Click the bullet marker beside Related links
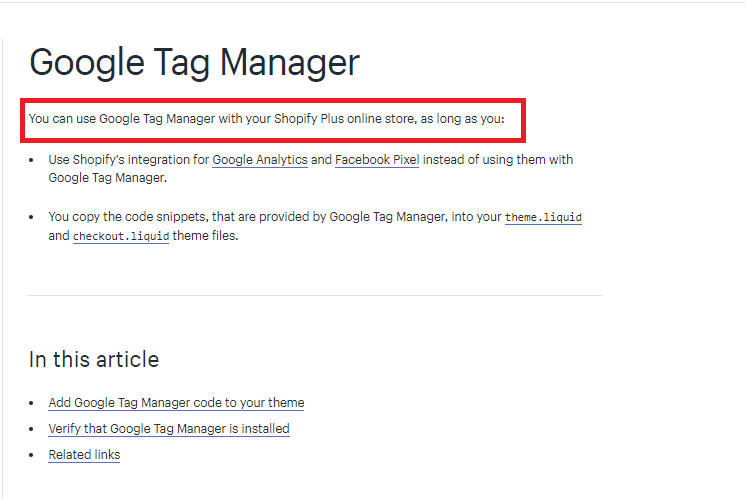 point(31,455)
